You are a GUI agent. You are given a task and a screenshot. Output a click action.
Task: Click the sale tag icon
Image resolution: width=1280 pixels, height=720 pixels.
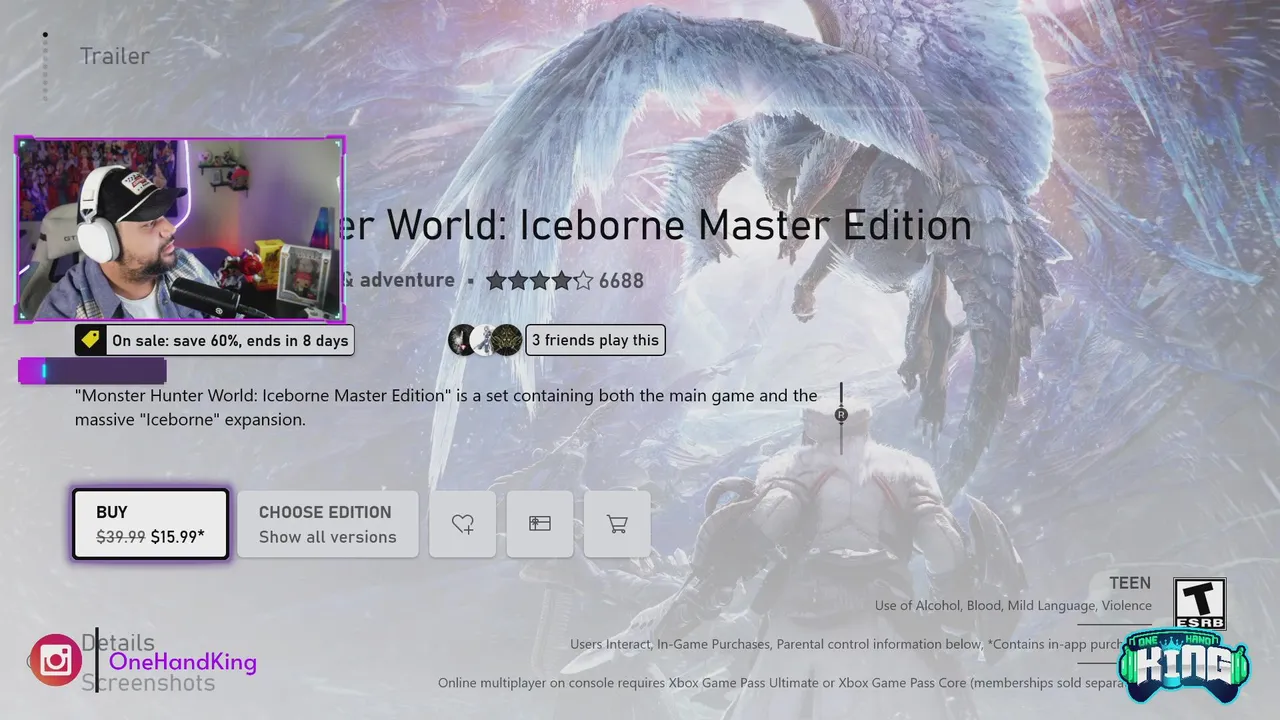(x=91, y=340)
